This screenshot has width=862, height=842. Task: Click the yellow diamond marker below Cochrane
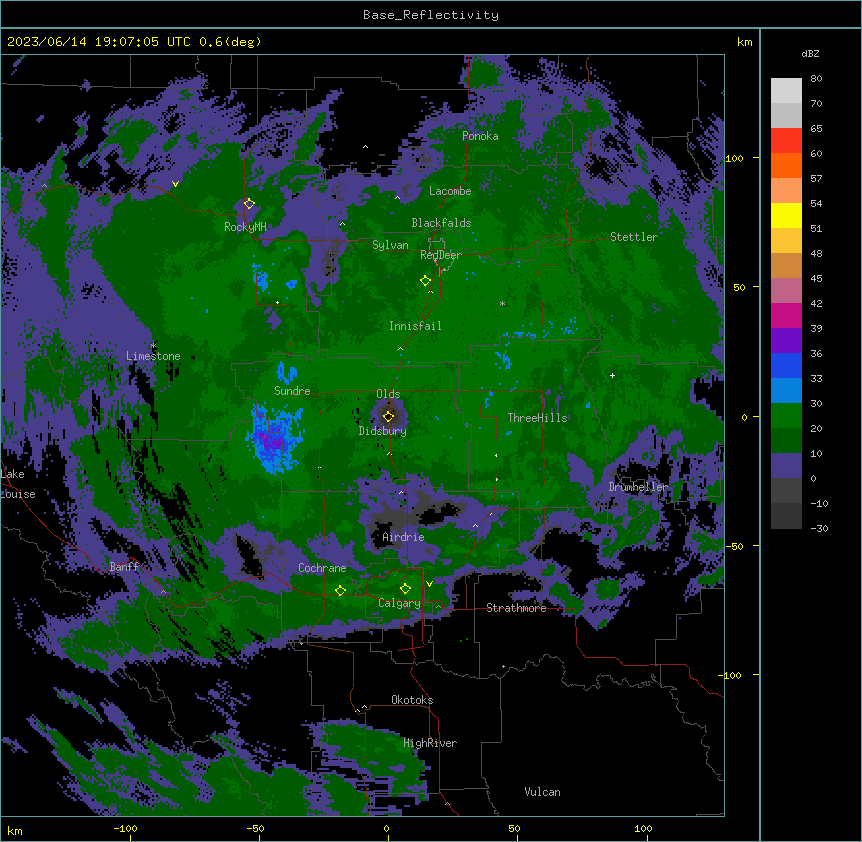pyautogui.click(x=340, y=591)
